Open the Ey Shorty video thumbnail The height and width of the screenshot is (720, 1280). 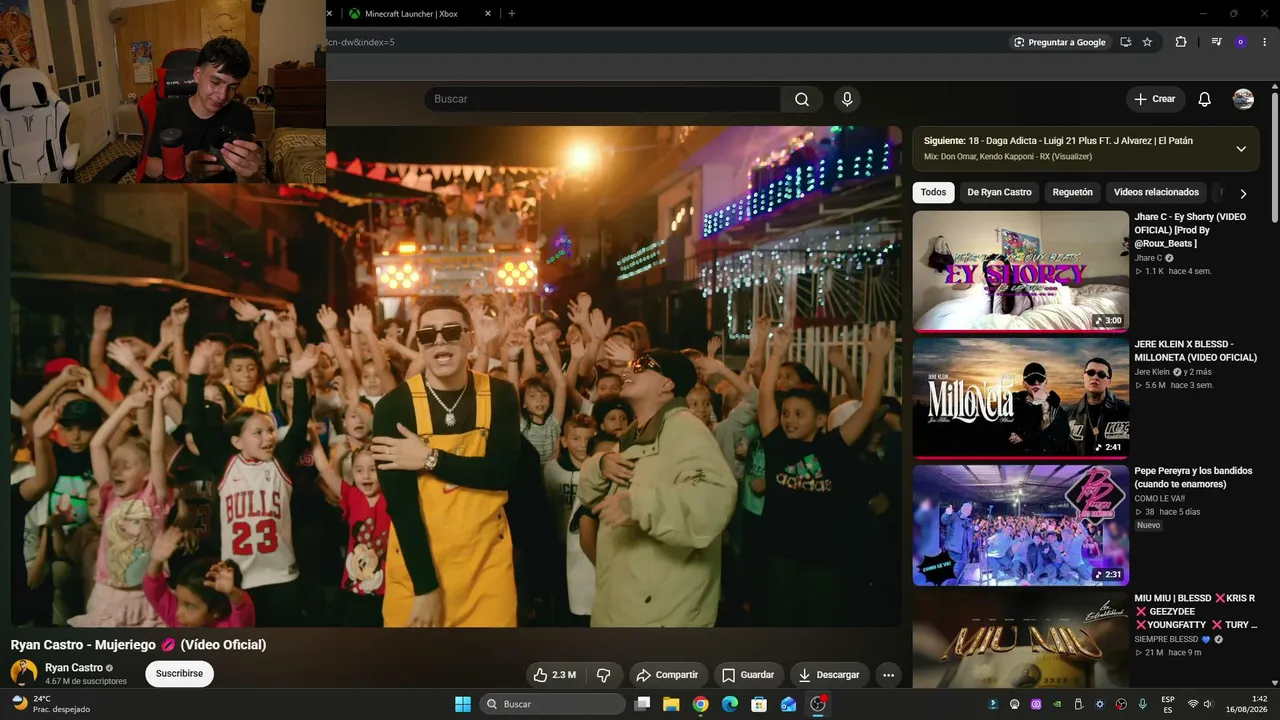1020,271
